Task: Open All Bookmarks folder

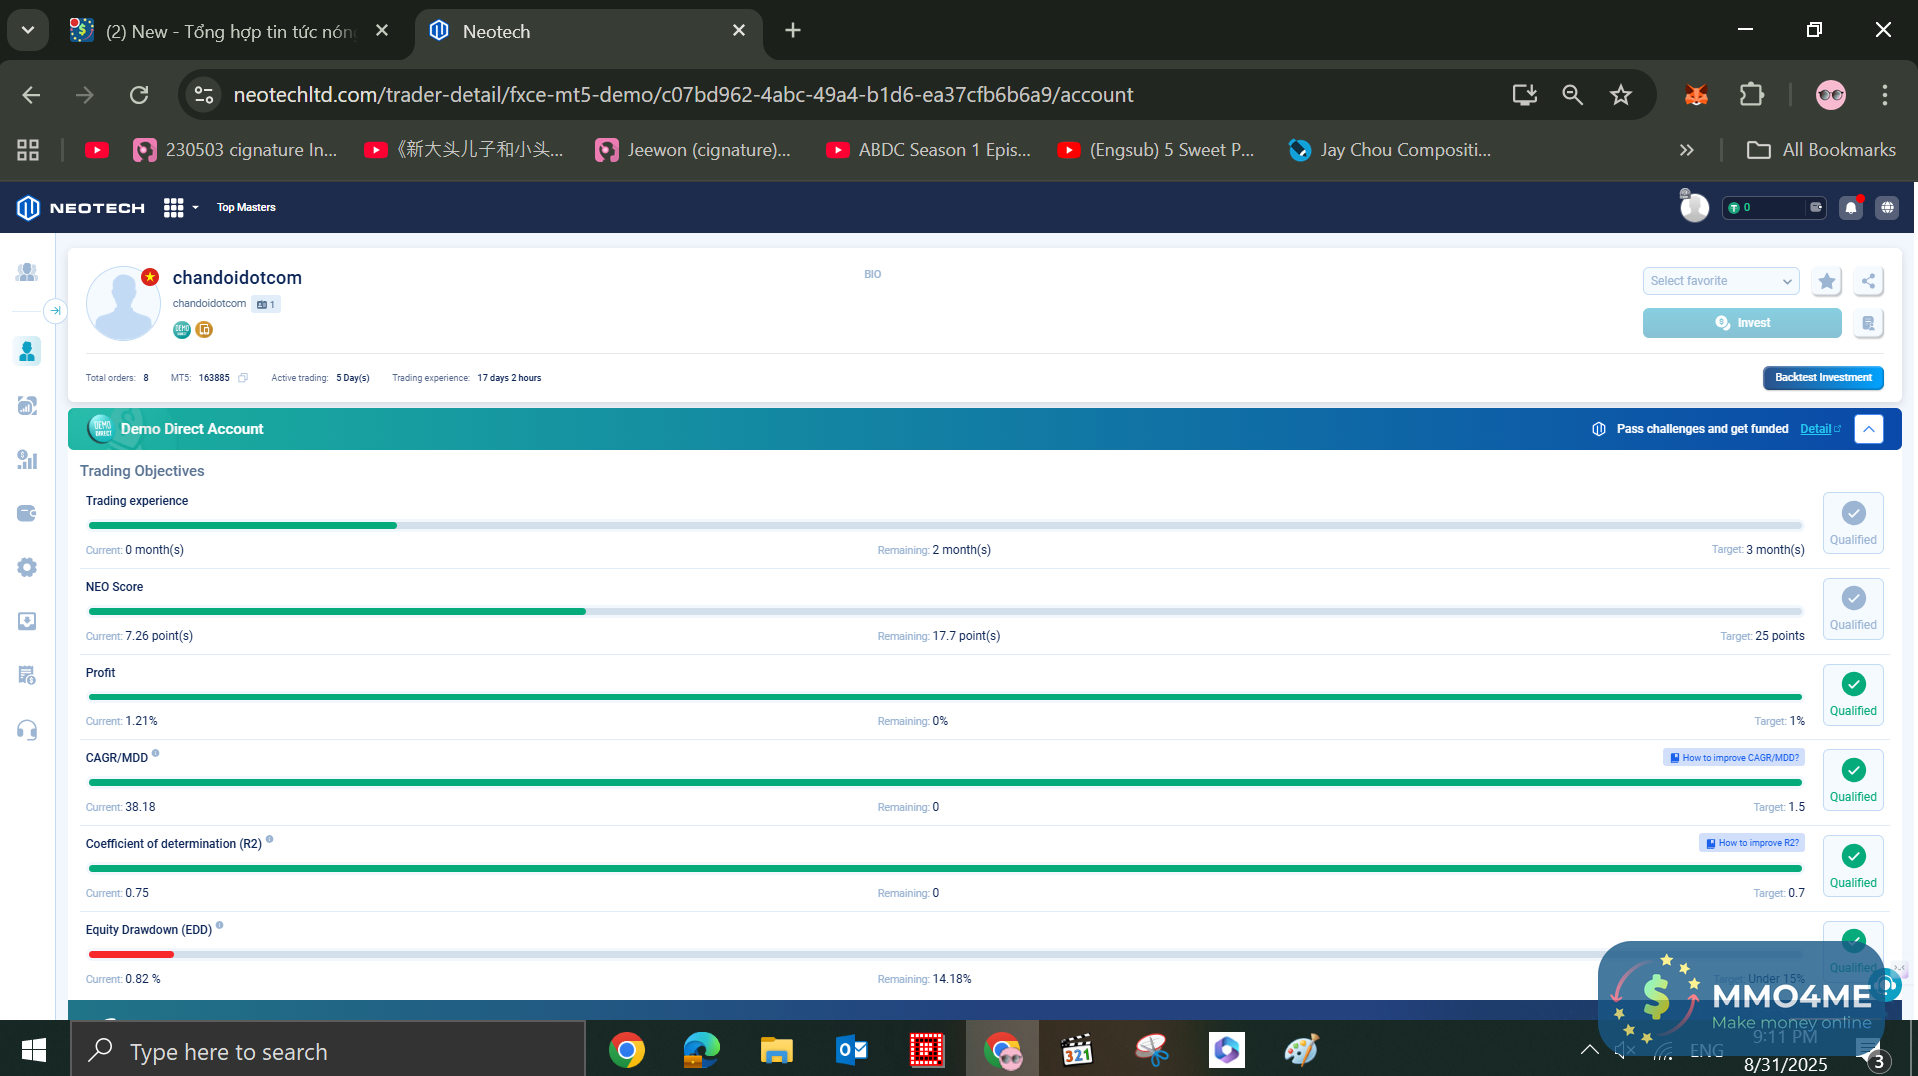Action: coord(1820,150)
